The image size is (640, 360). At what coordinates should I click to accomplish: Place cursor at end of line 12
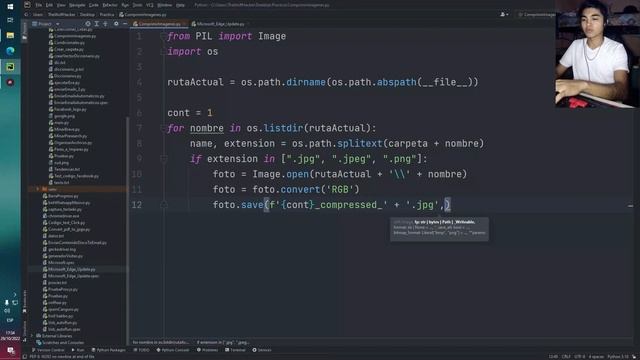click(451, 205)
